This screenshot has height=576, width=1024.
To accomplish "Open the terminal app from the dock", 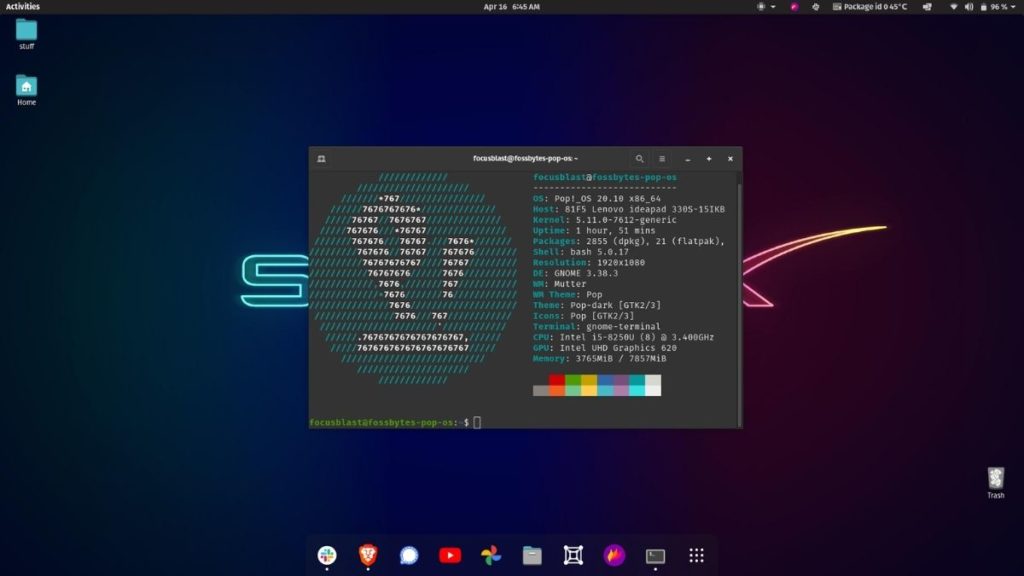I will [654, 556].
